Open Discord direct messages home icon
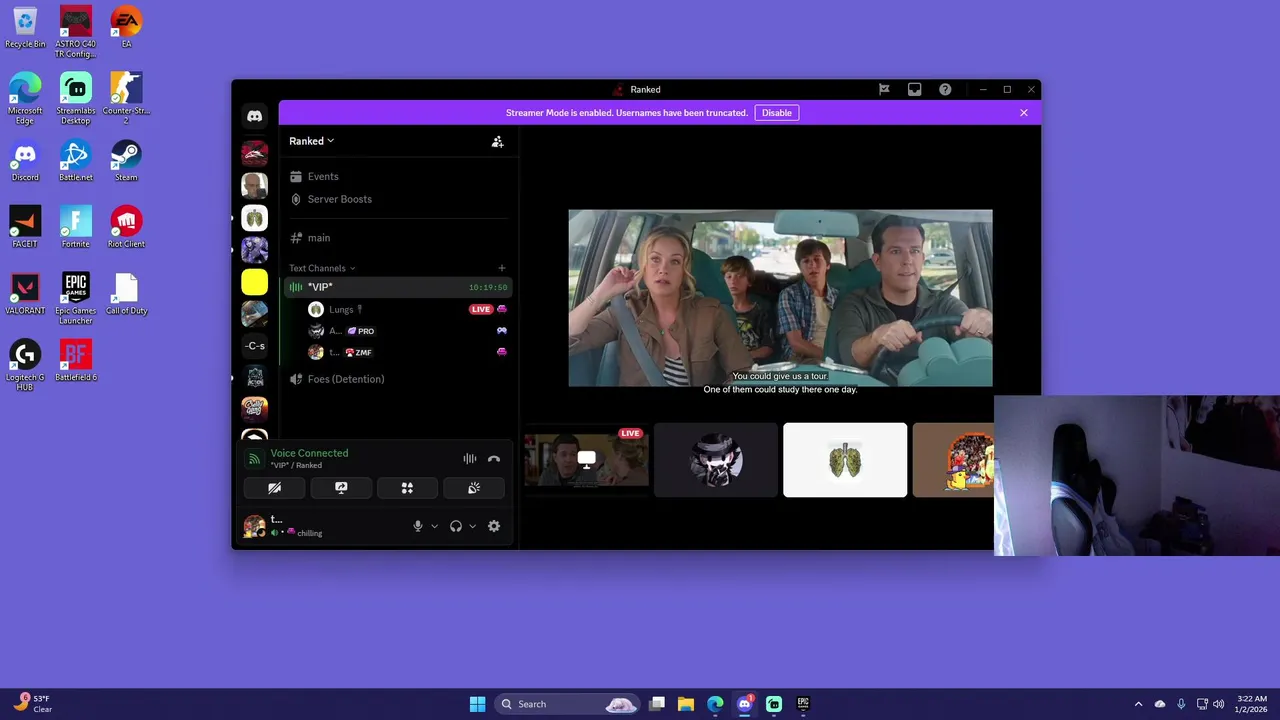1280x720 pixels. 254,116
